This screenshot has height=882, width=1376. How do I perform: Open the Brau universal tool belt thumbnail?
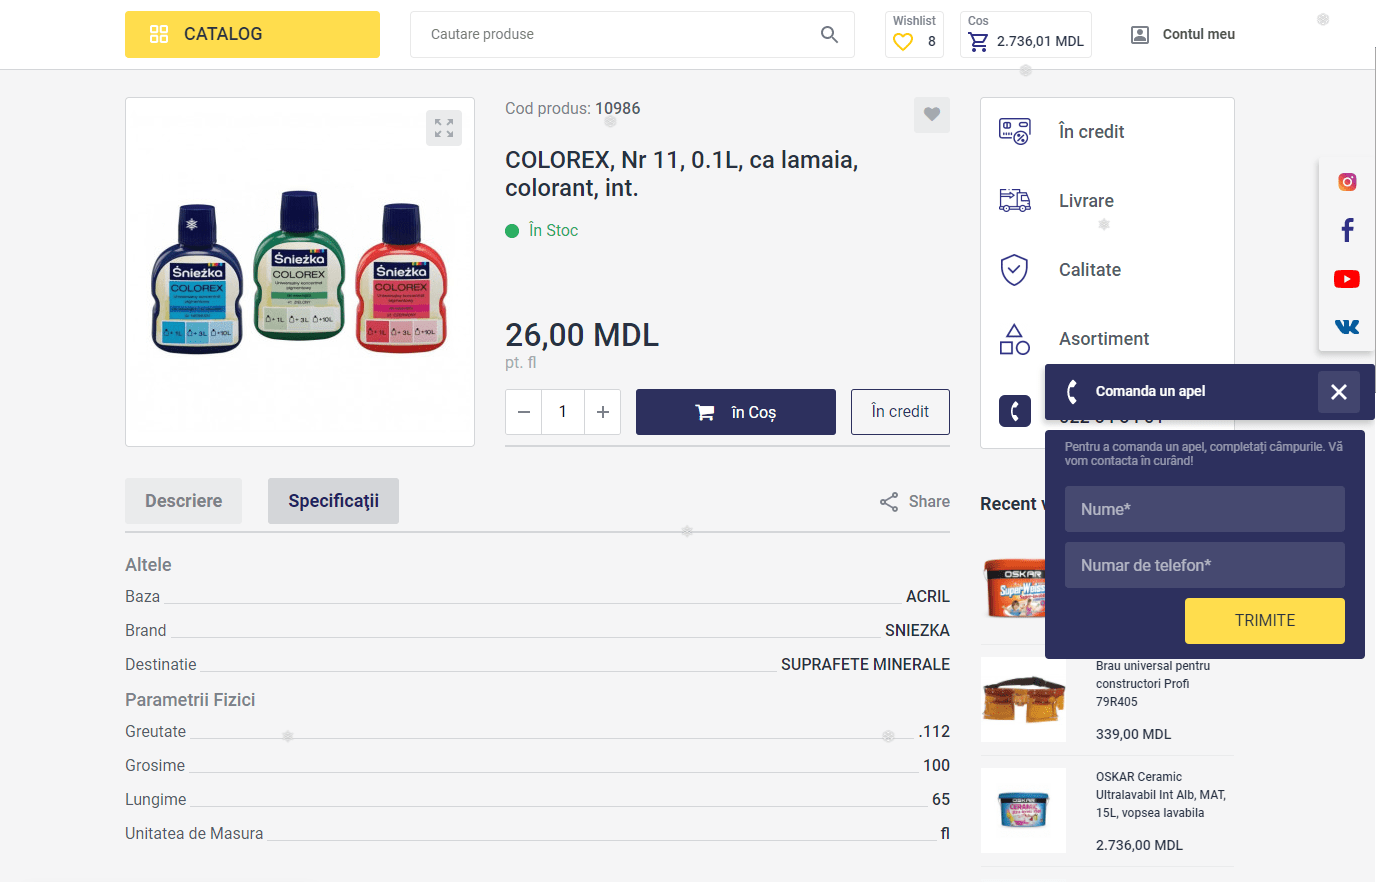coord(1023,699)
